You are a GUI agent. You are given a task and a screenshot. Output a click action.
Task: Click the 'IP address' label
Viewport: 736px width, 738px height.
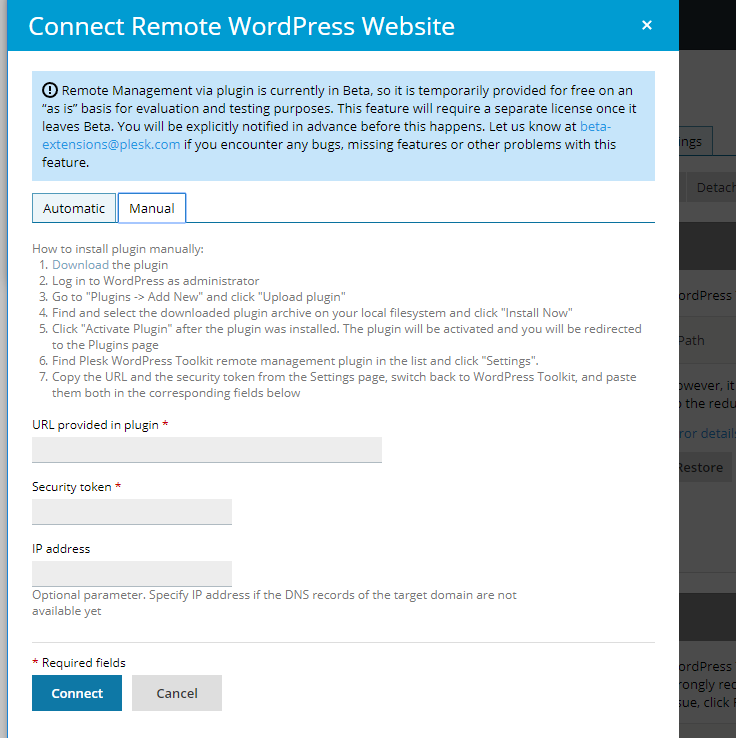pyautogui.click(x=61, y=549)
